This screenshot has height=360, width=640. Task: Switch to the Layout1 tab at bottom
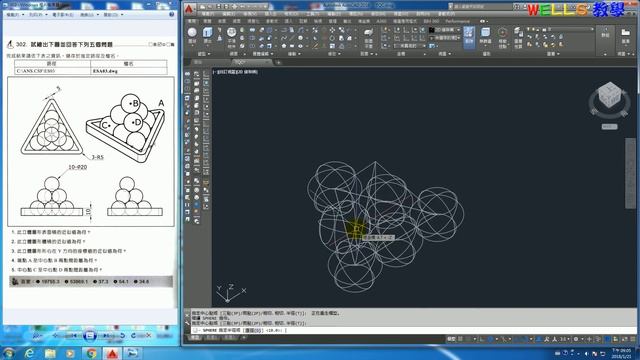pos(211,338)
